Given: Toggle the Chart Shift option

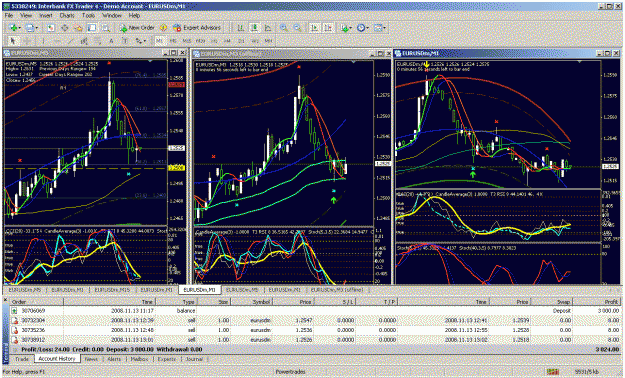Looking at the screenshot, I should 328,28.
